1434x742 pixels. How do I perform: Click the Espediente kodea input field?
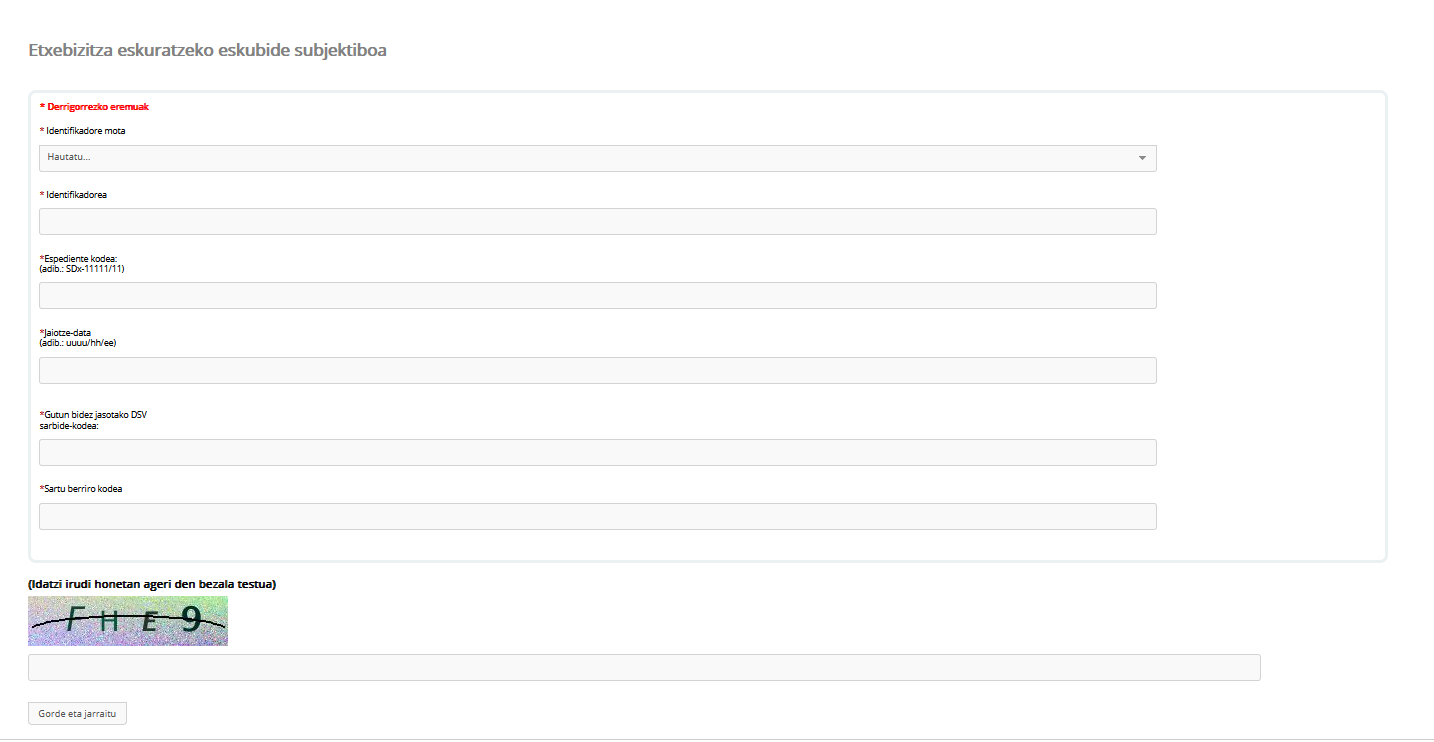coord(597,295)
